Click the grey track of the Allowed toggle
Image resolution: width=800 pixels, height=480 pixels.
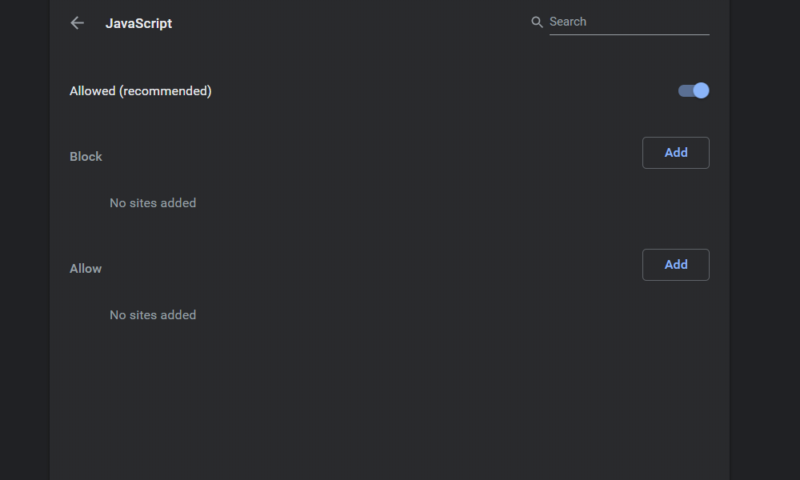[x=684, y=91]
